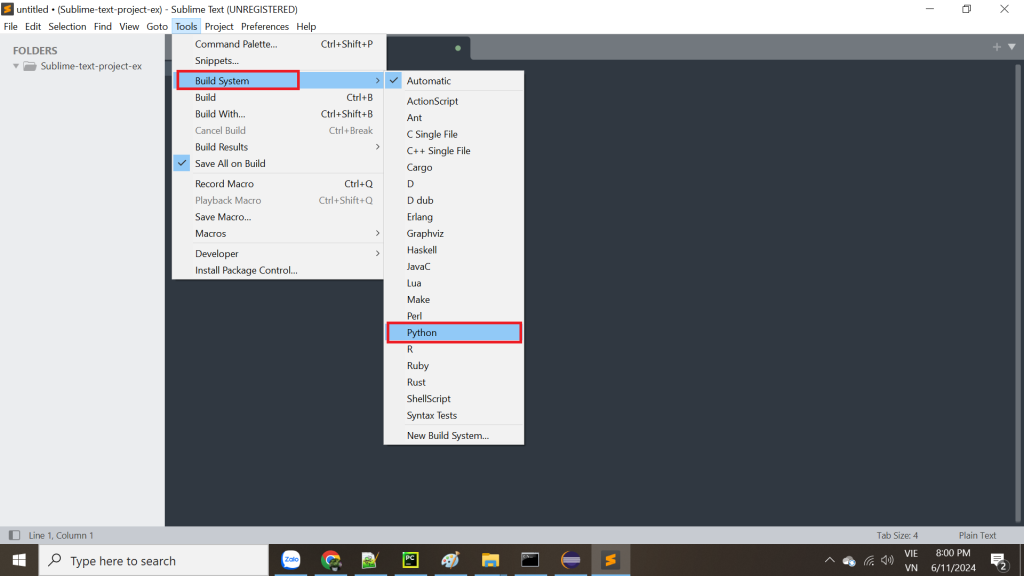Open File Explorer from taskbar
This screenshot has height=576, width=1024.
pos(490,560)
